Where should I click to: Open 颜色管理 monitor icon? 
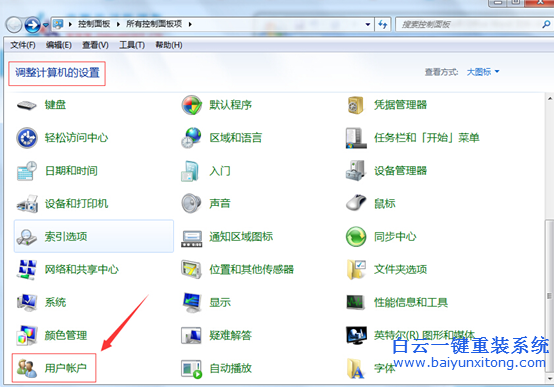coord(26,335)
